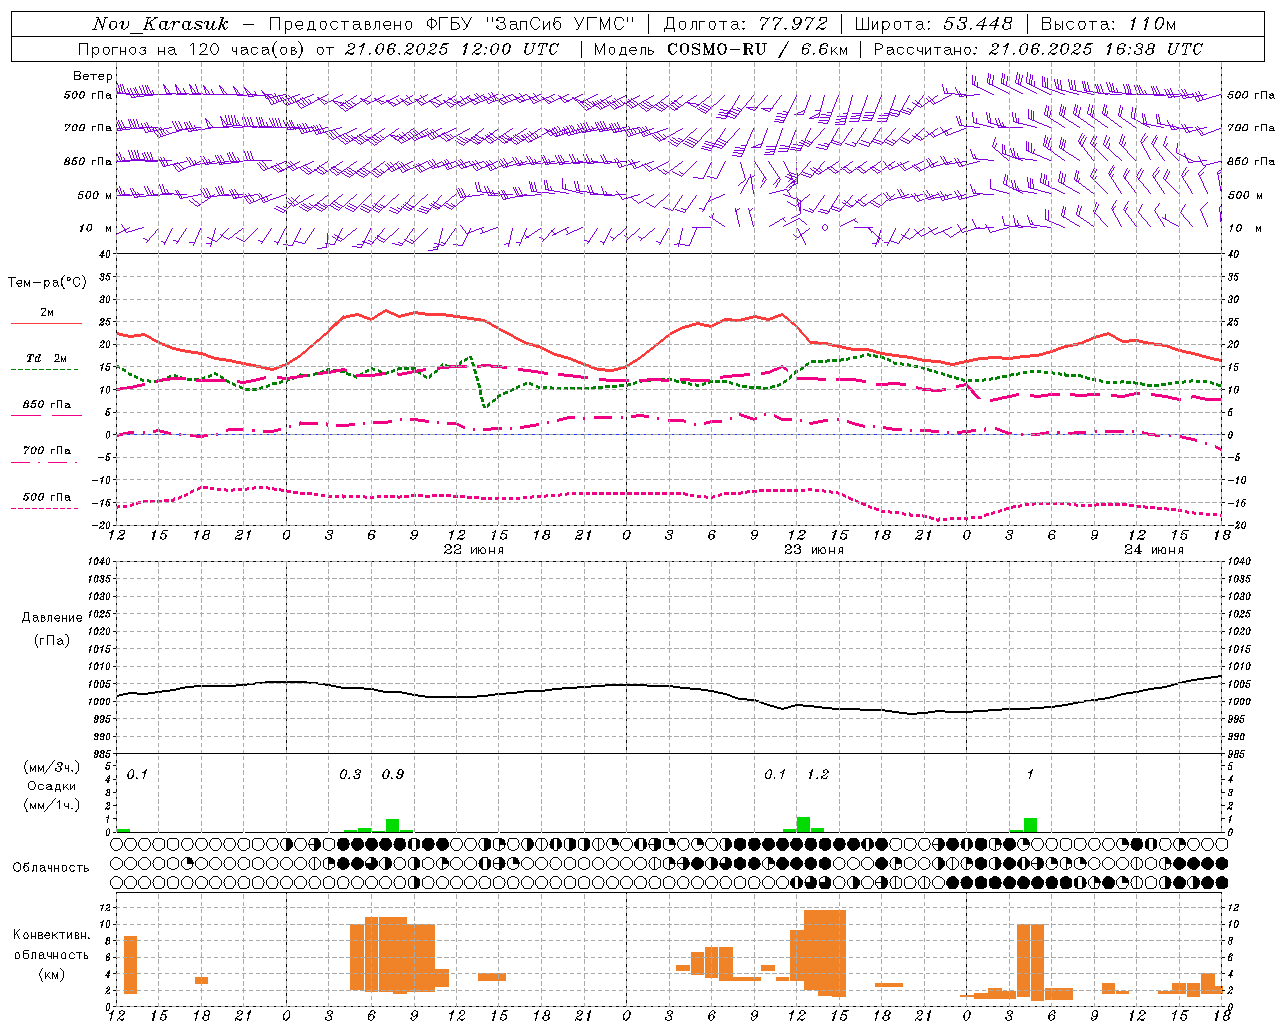Click the 22 июня date label

pos(474,550)
